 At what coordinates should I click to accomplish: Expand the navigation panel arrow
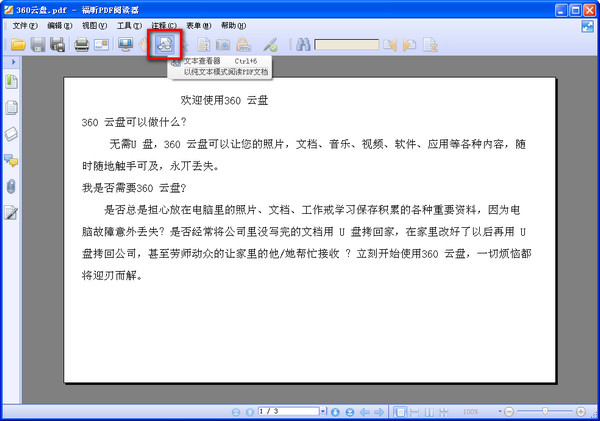tap(14, 62)
